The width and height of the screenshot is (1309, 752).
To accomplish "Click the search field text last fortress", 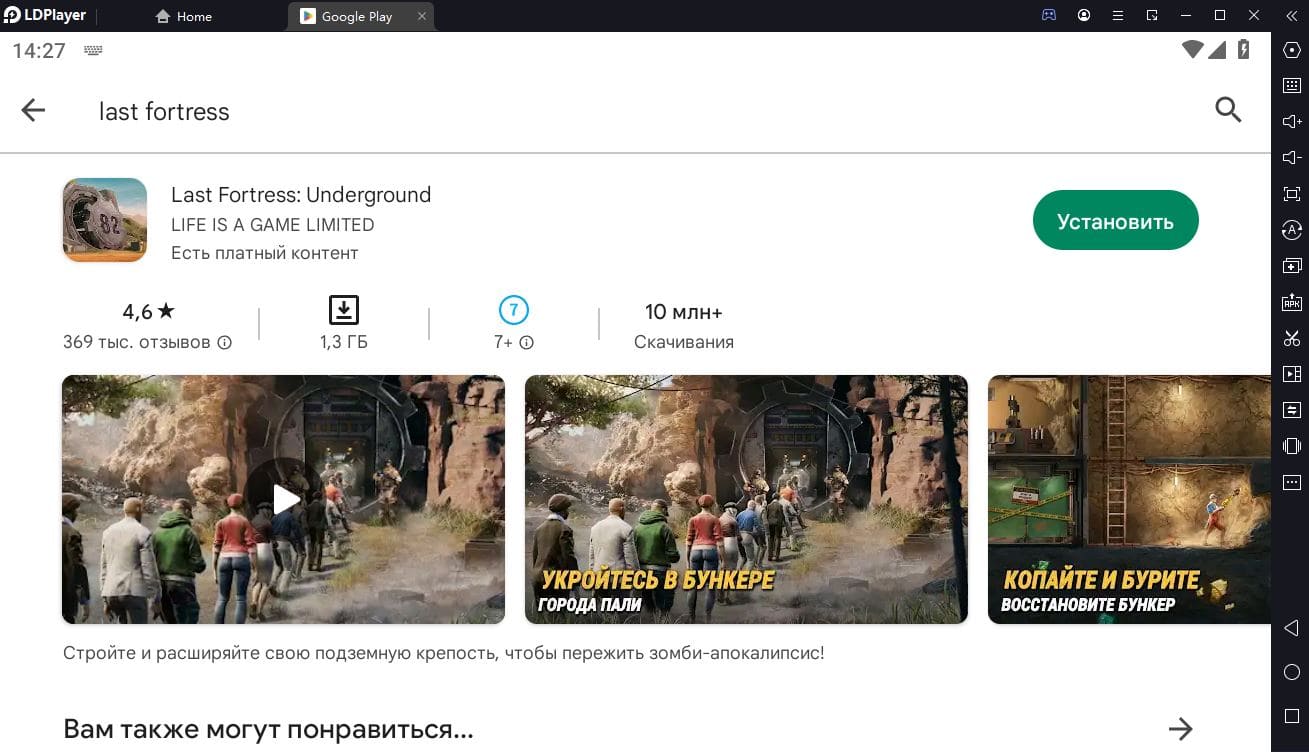I will (x=164, y=111).
